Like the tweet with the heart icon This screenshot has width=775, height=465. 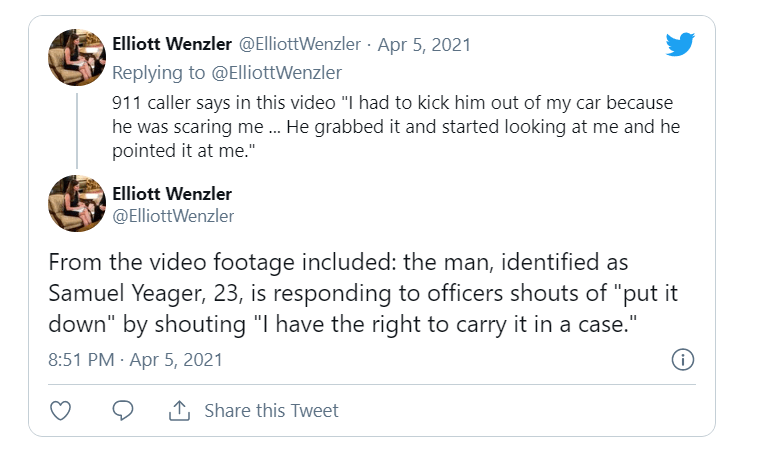[x=60, y=411]
